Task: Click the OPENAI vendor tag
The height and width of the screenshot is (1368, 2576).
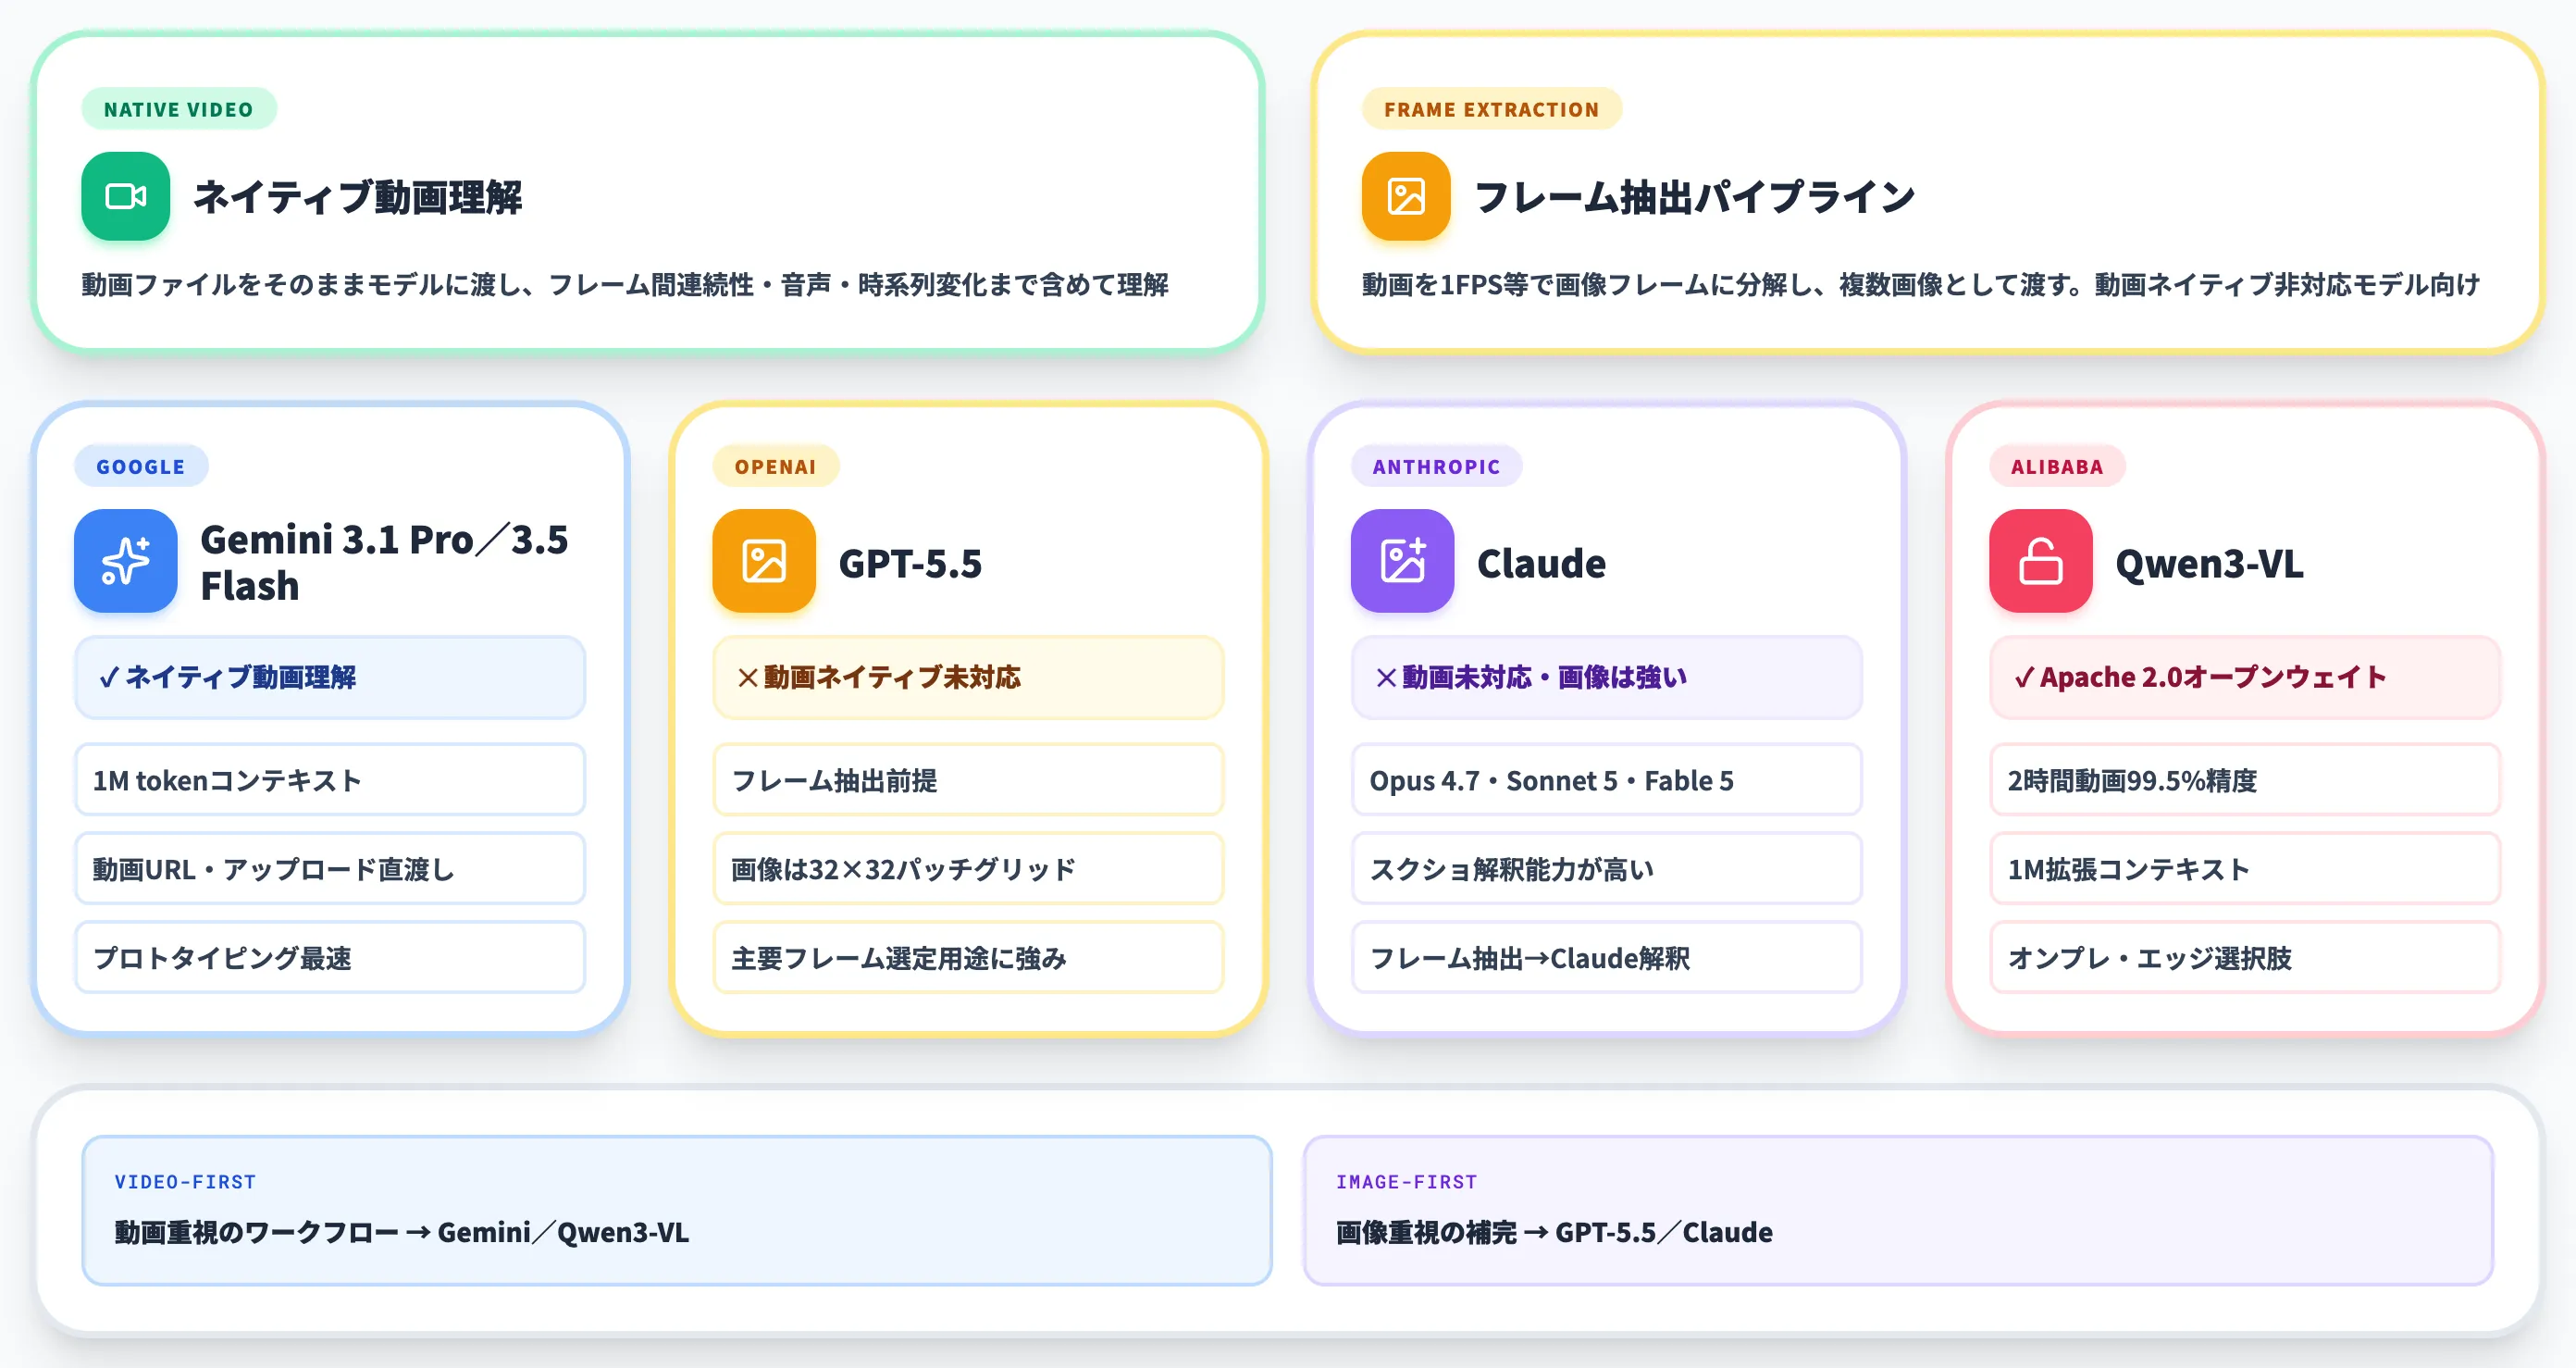Action: (775, 466)
